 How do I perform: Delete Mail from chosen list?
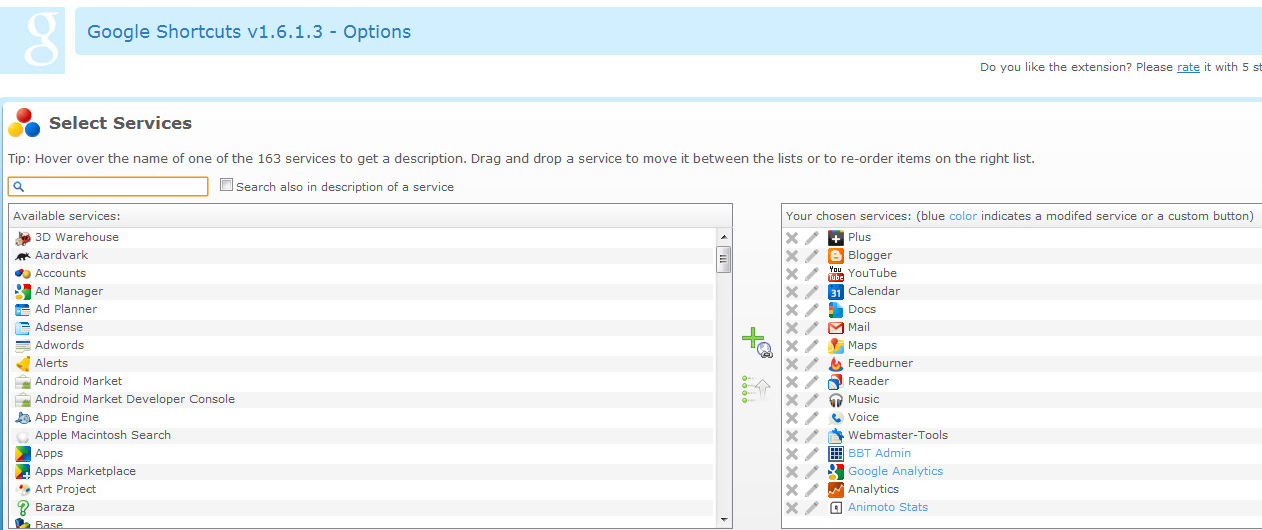point(792,328)
